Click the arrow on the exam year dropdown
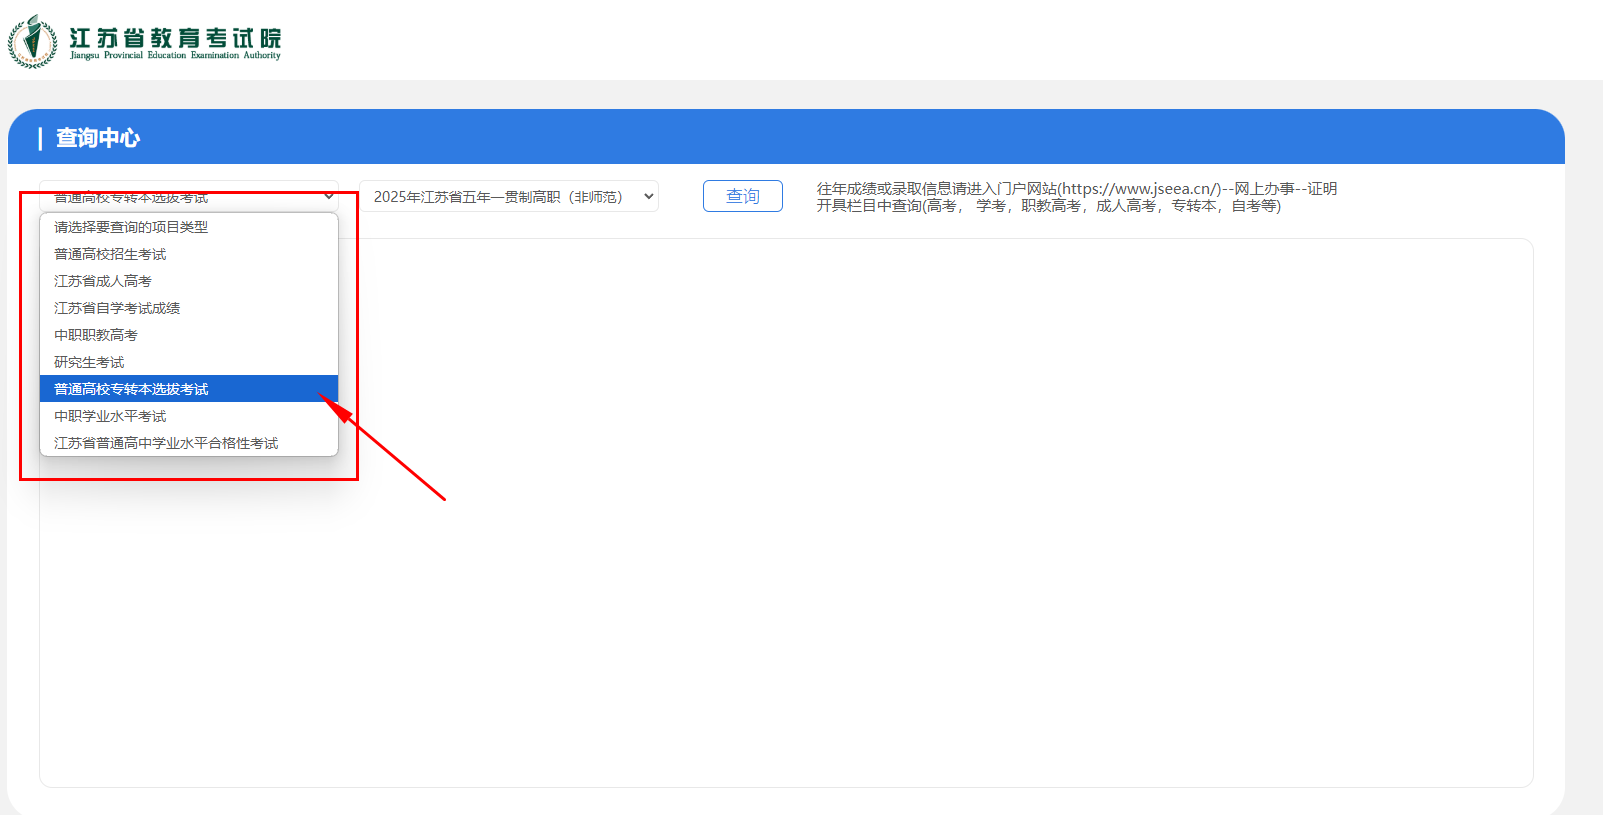 648,197
